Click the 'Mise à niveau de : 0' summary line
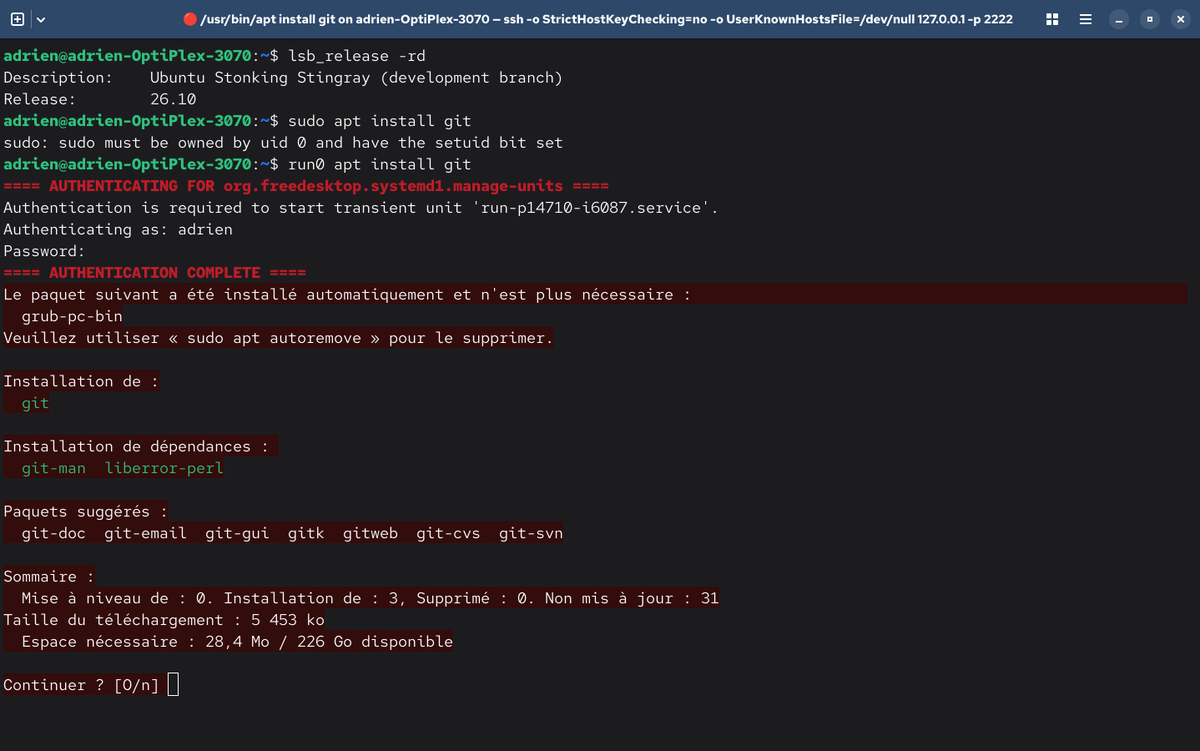The image size is (1200, 751). click(370, 598)
